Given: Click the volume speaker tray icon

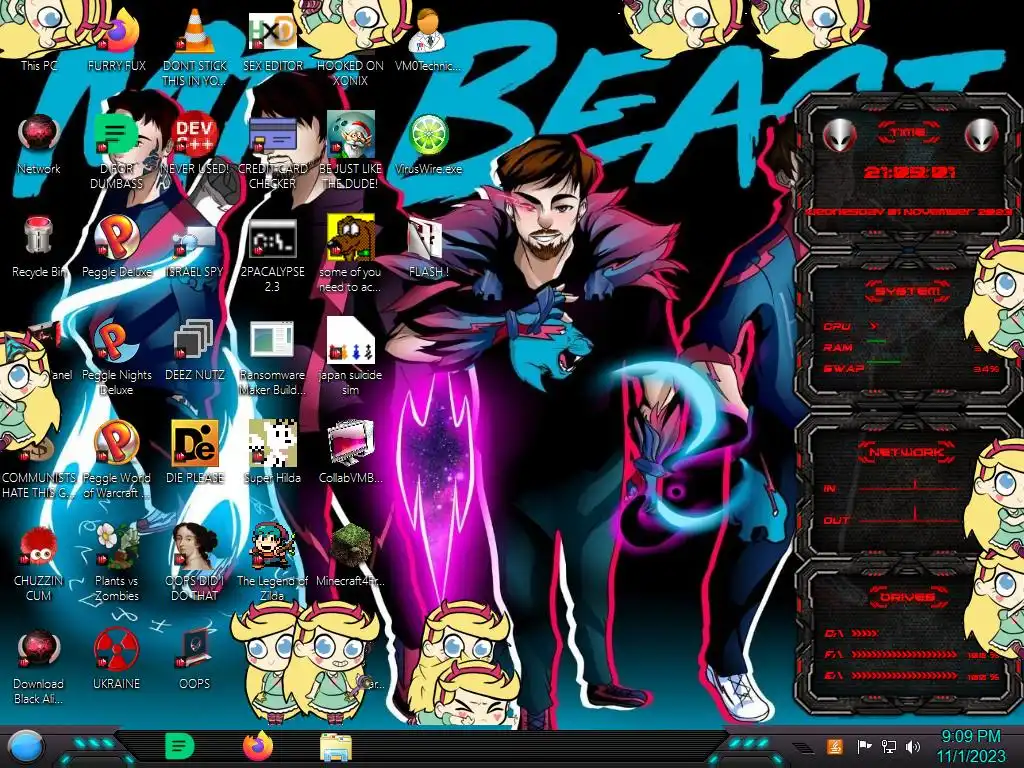Looking at the screenshot, I should tap(913, 746).
